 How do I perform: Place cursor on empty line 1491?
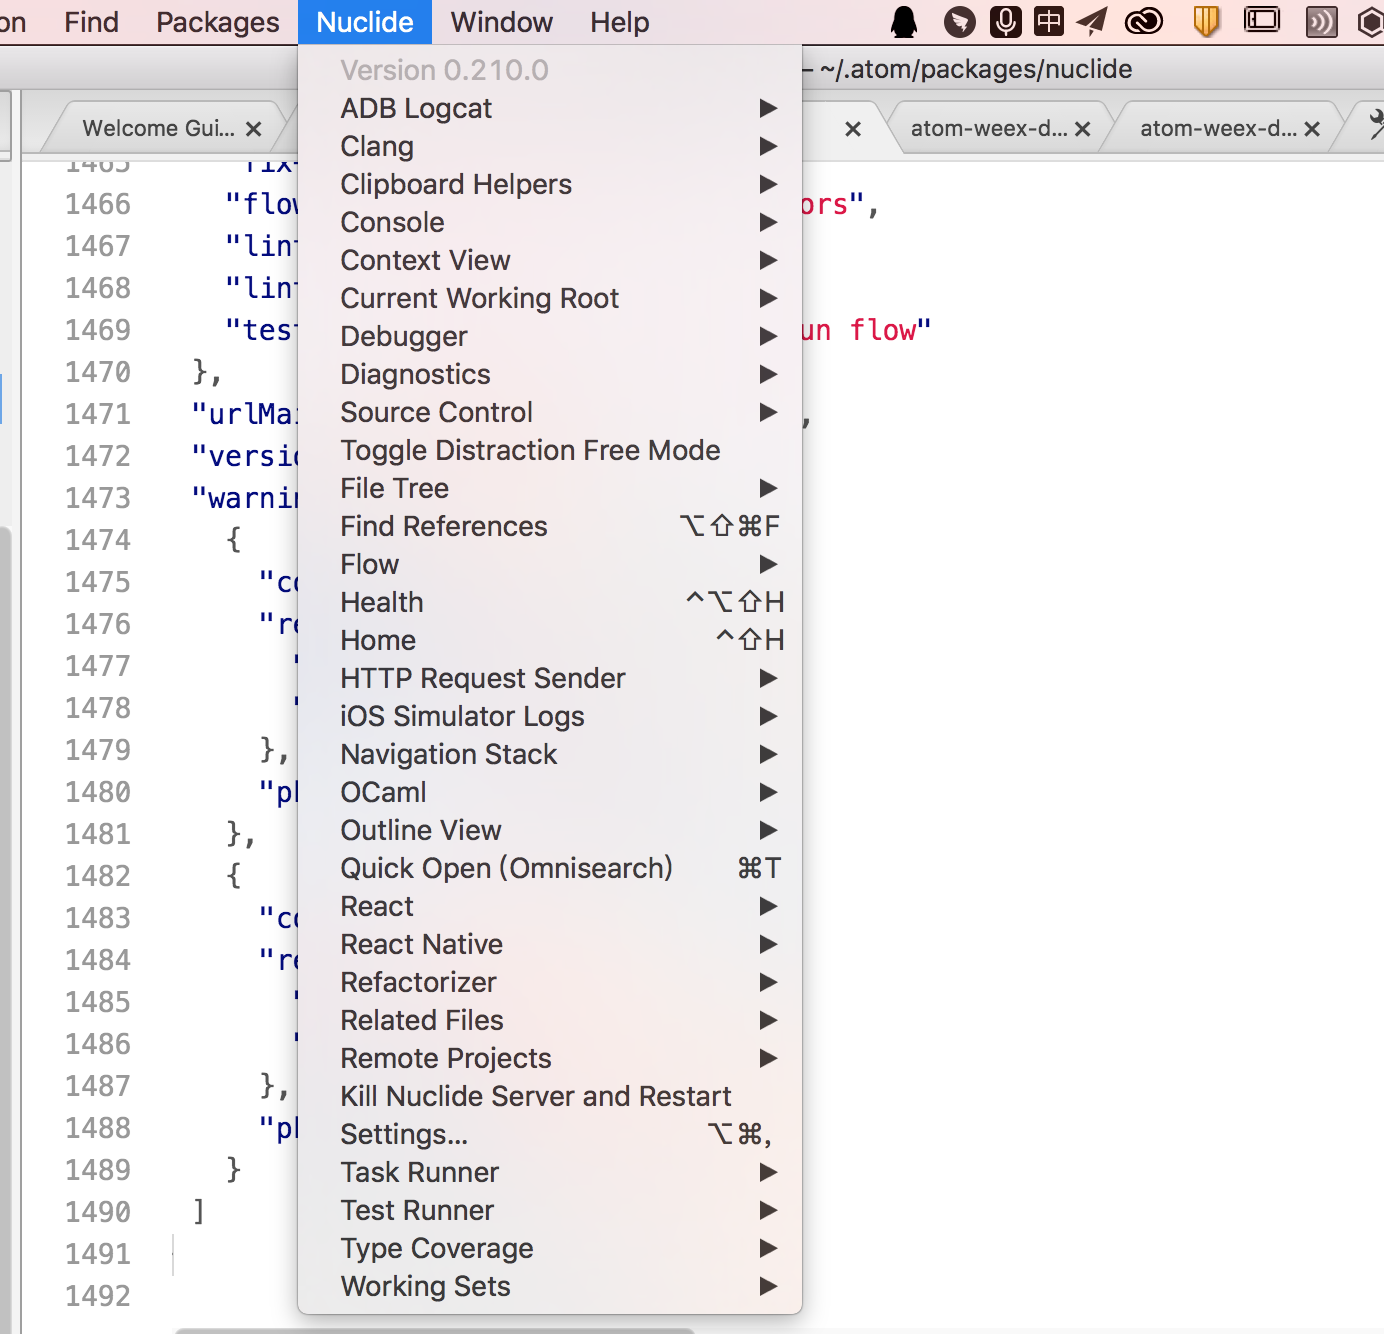700,1254
